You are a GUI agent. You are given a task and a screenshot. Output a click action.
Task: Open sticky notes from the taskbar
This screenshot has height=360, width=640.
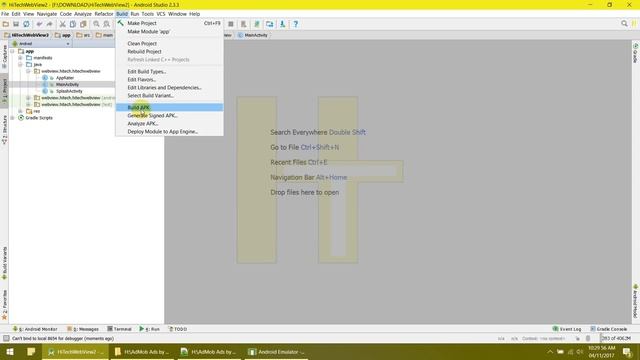point(31,352)
